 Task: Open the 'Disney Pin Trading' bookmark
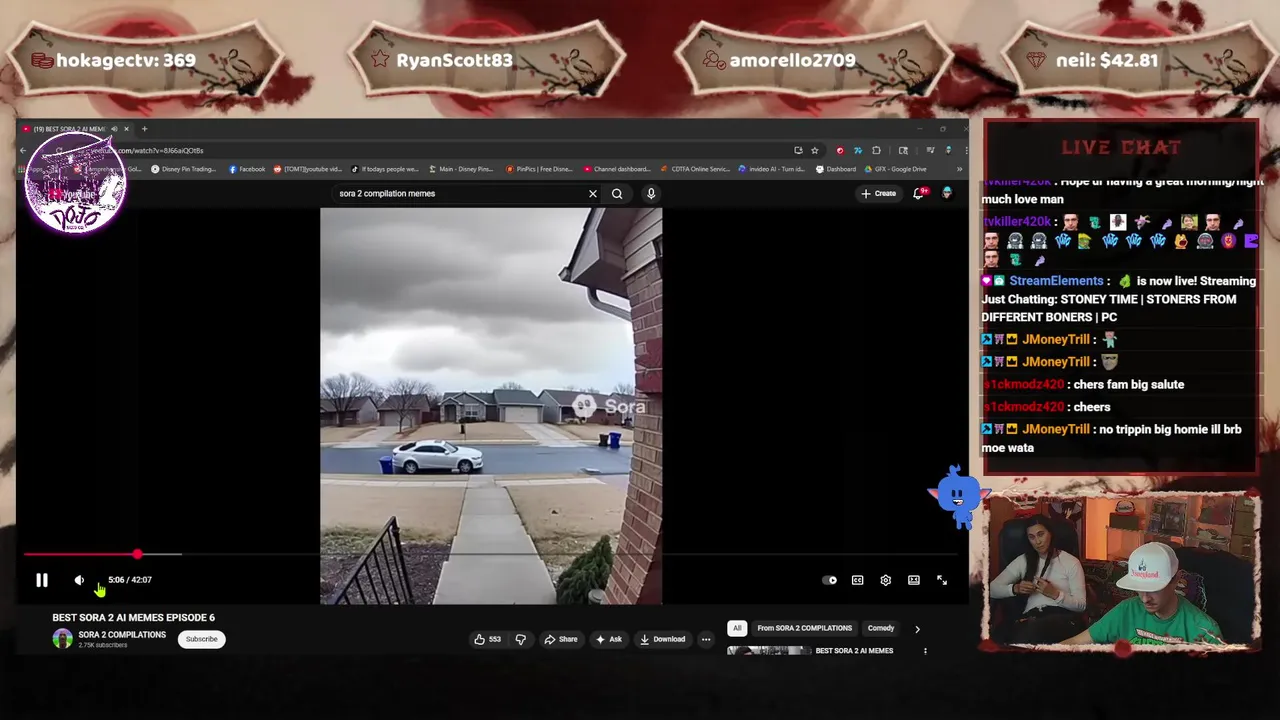183,169
